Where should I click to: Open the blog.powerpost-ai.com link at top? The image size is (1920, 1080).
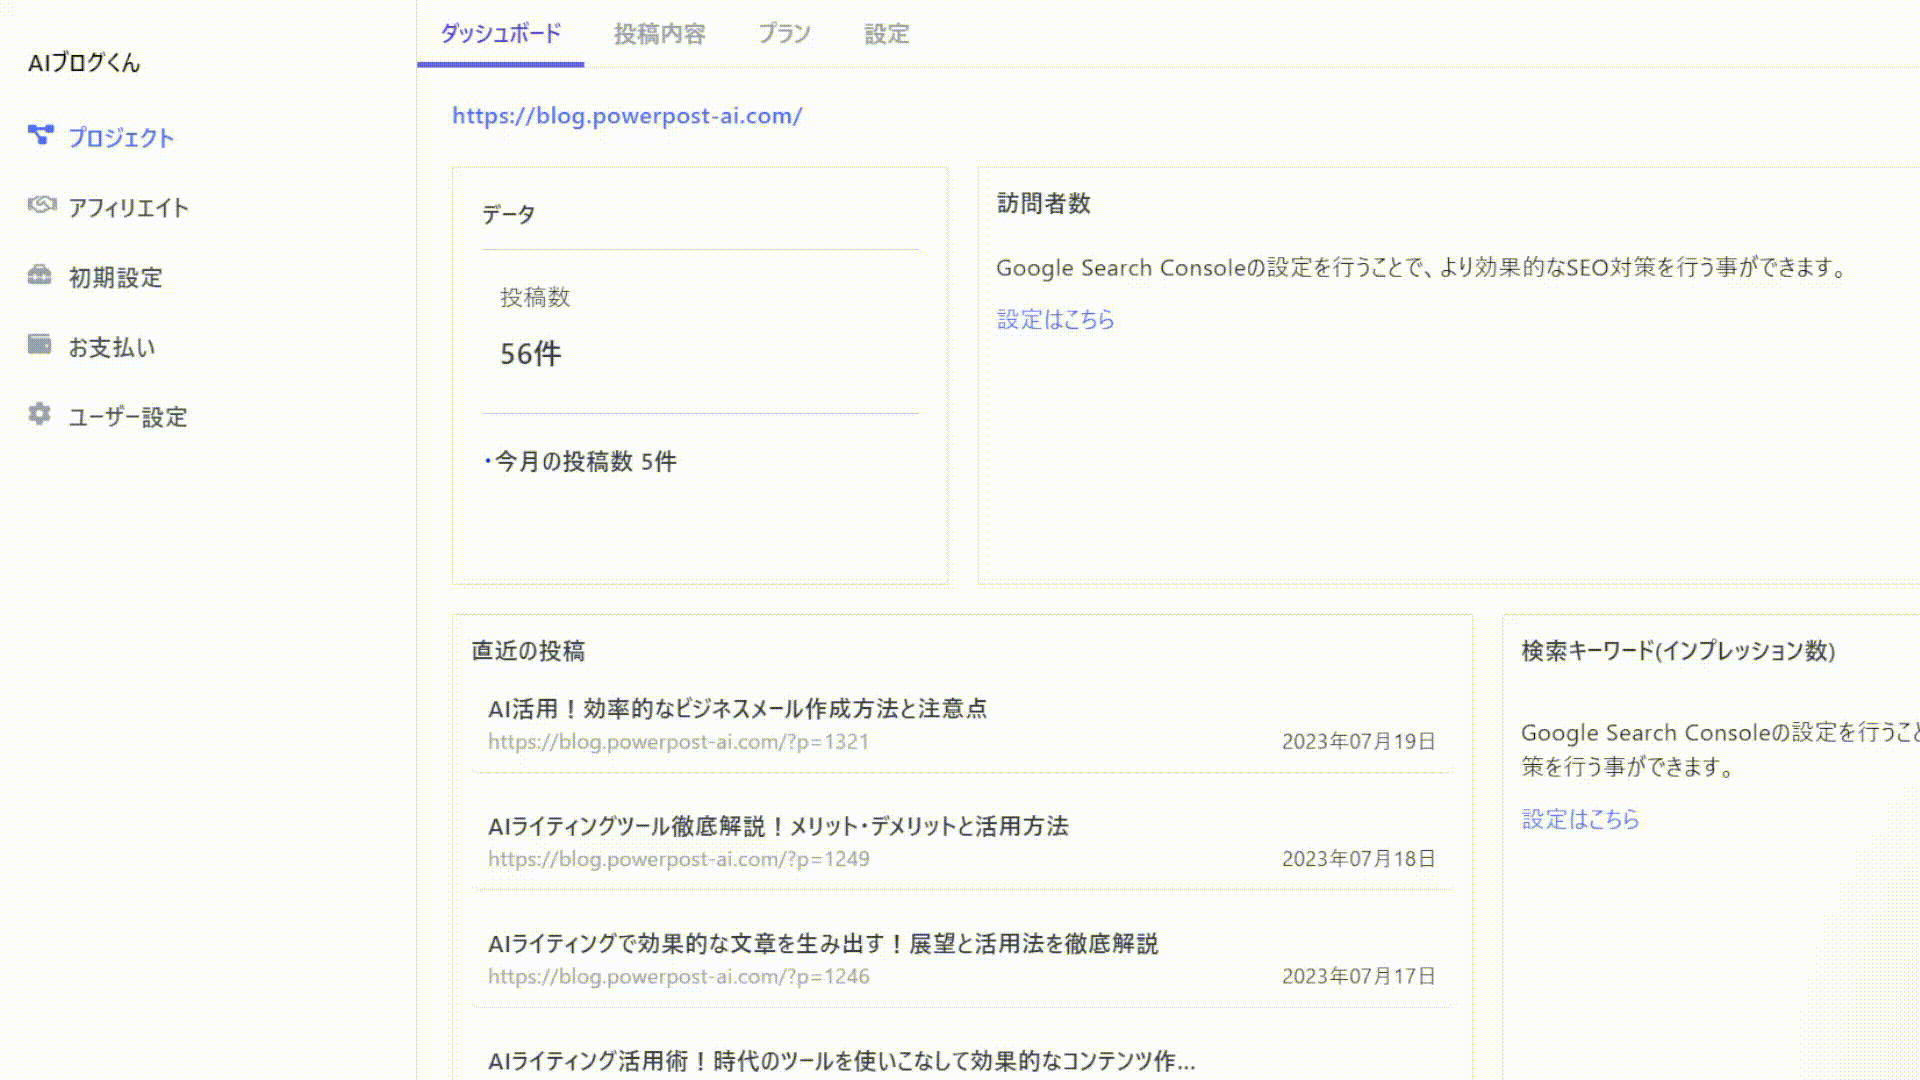[x=627, y=116]
